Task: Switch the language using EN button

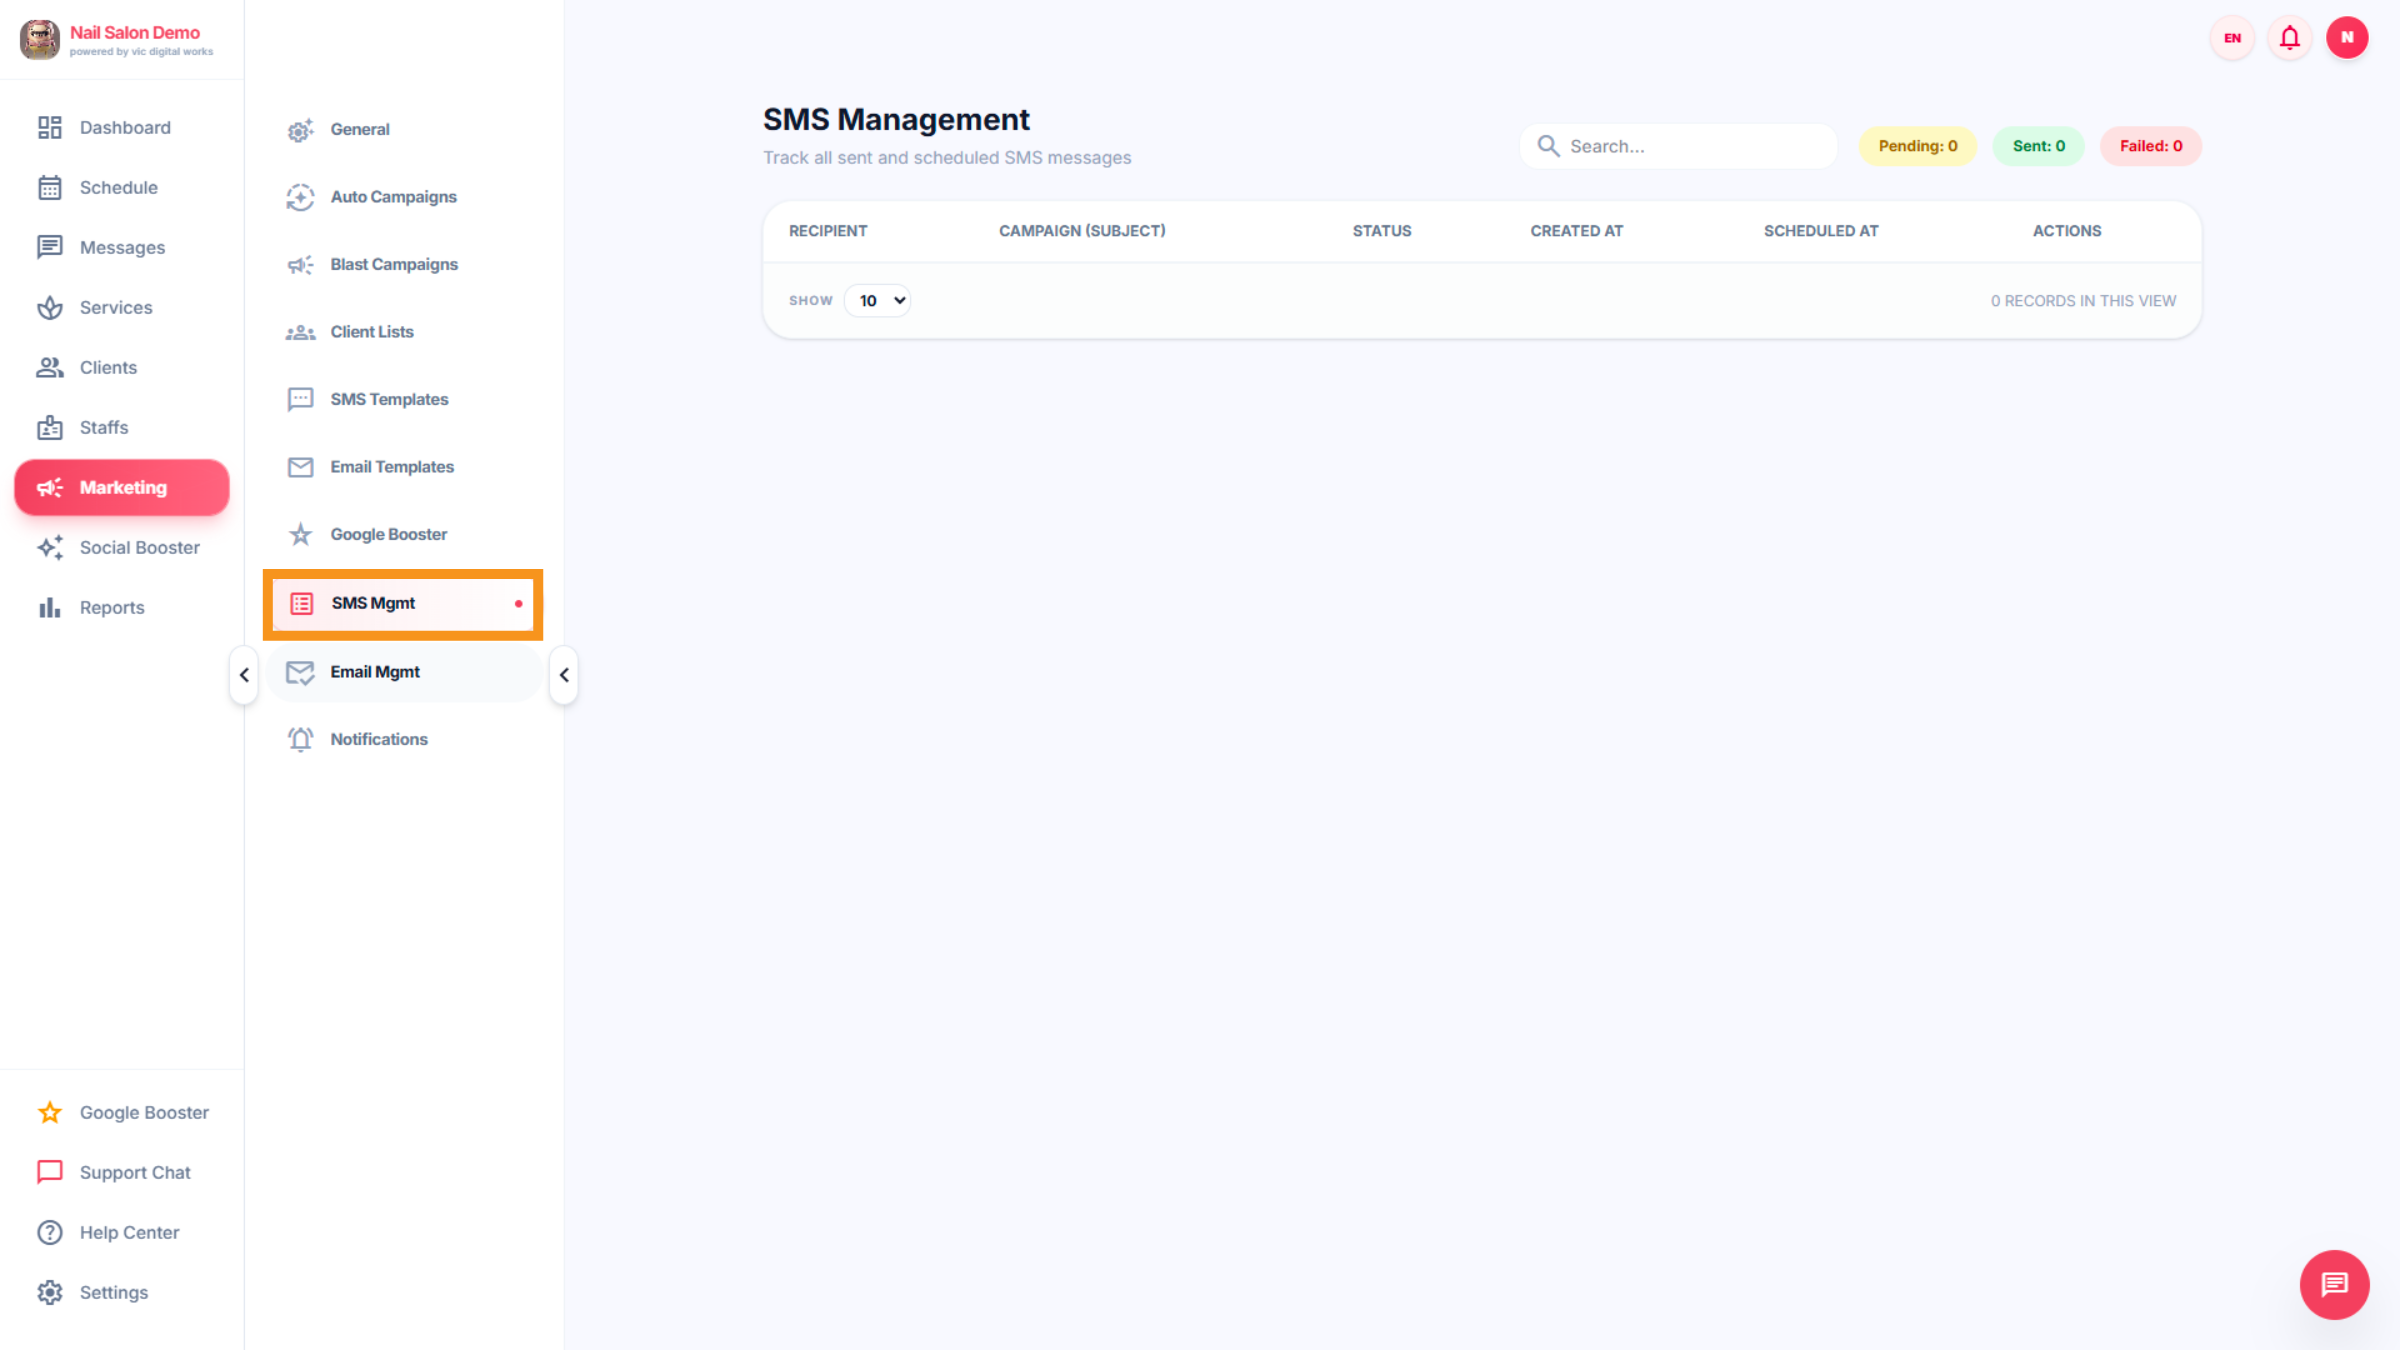Action: point(2231,37)
